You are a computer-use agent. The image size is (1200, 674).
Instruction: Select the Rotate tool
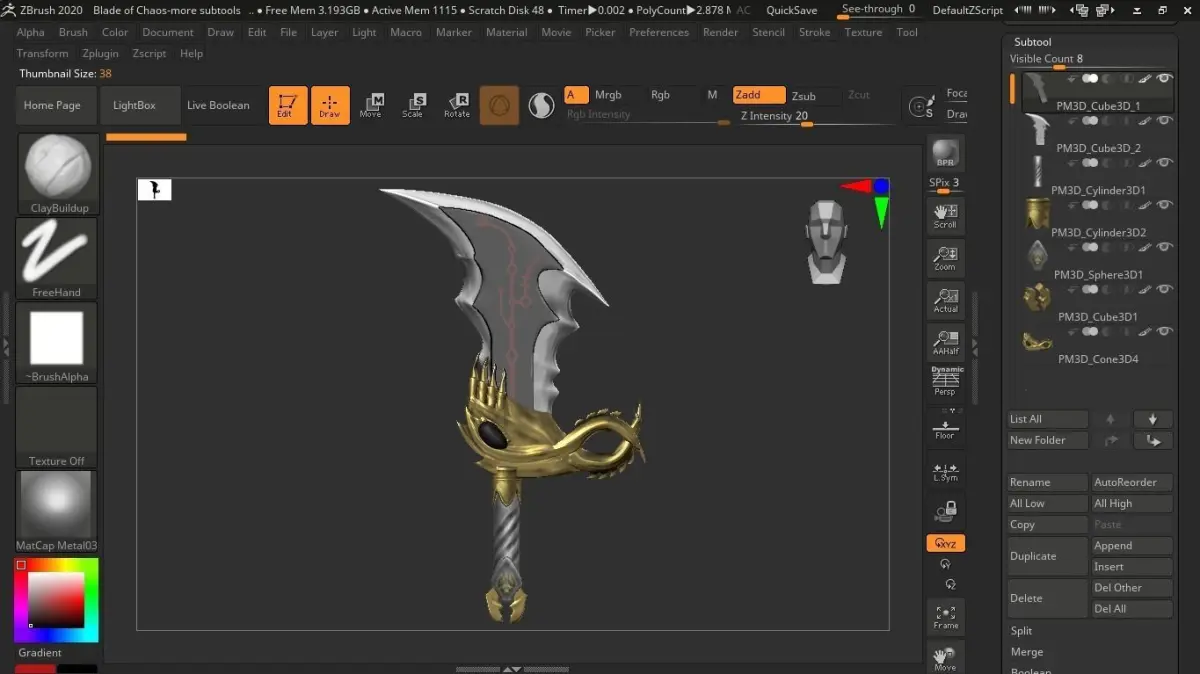[x=456, y=105]
